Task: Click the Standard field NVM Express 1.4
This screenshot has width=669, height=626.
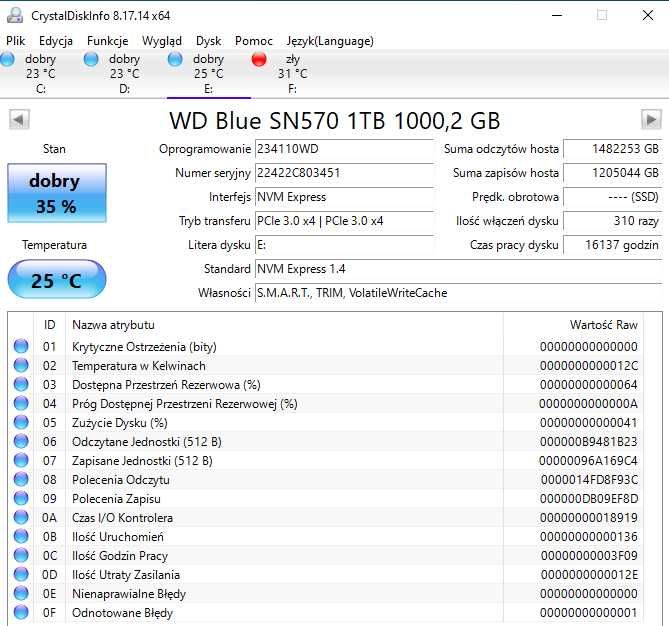Action: tap(459, 269)
